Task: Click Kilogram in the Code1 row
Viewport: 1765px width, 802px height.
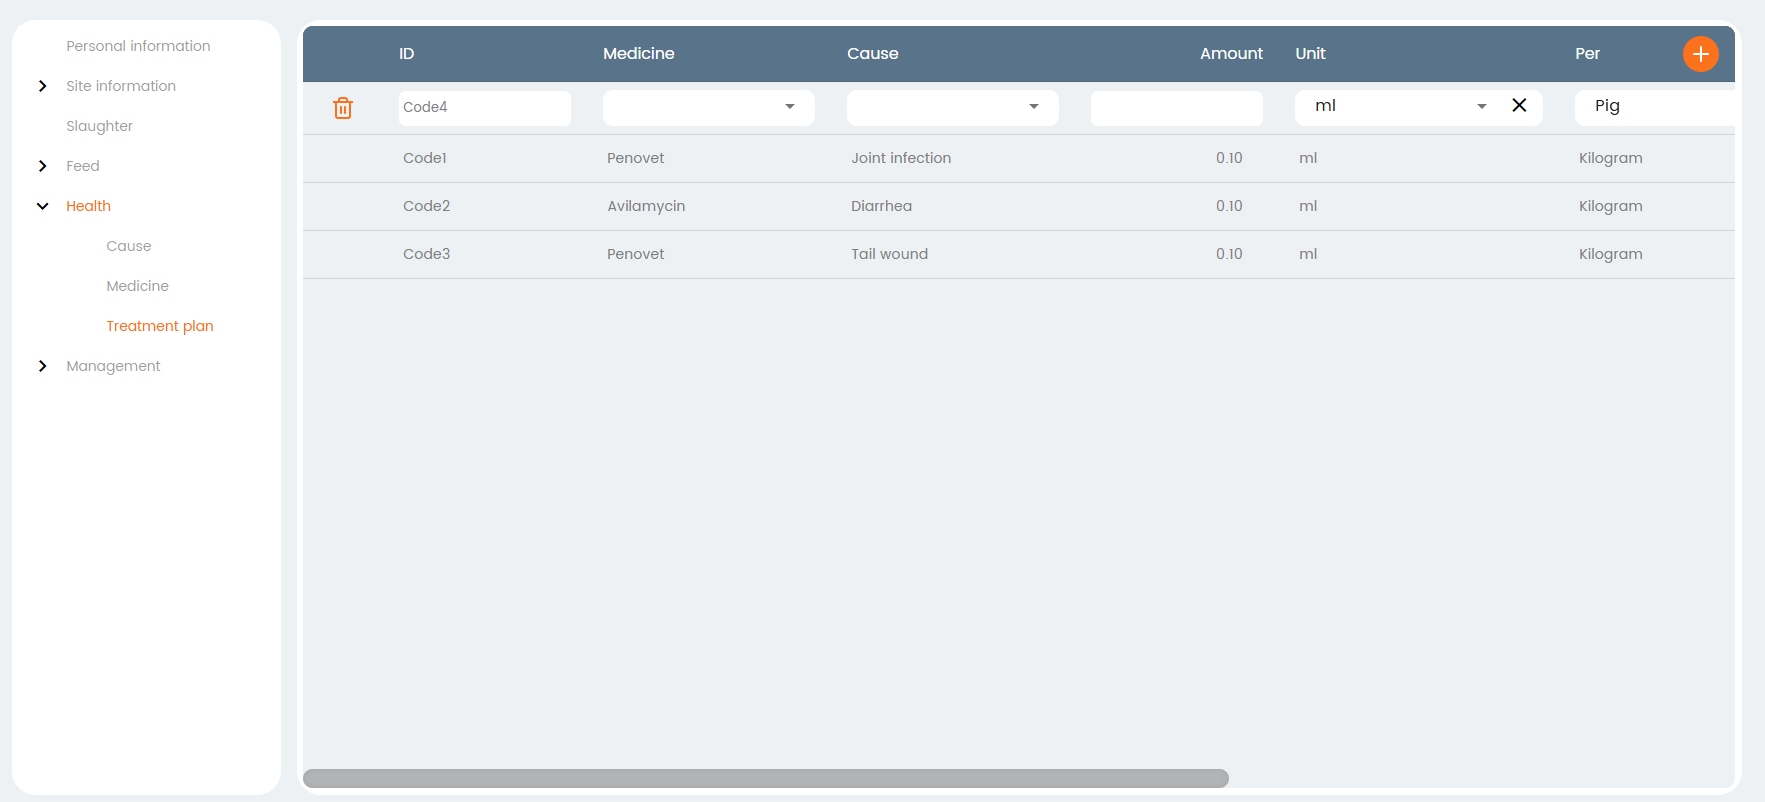Action: click(x=1610, y=158)
